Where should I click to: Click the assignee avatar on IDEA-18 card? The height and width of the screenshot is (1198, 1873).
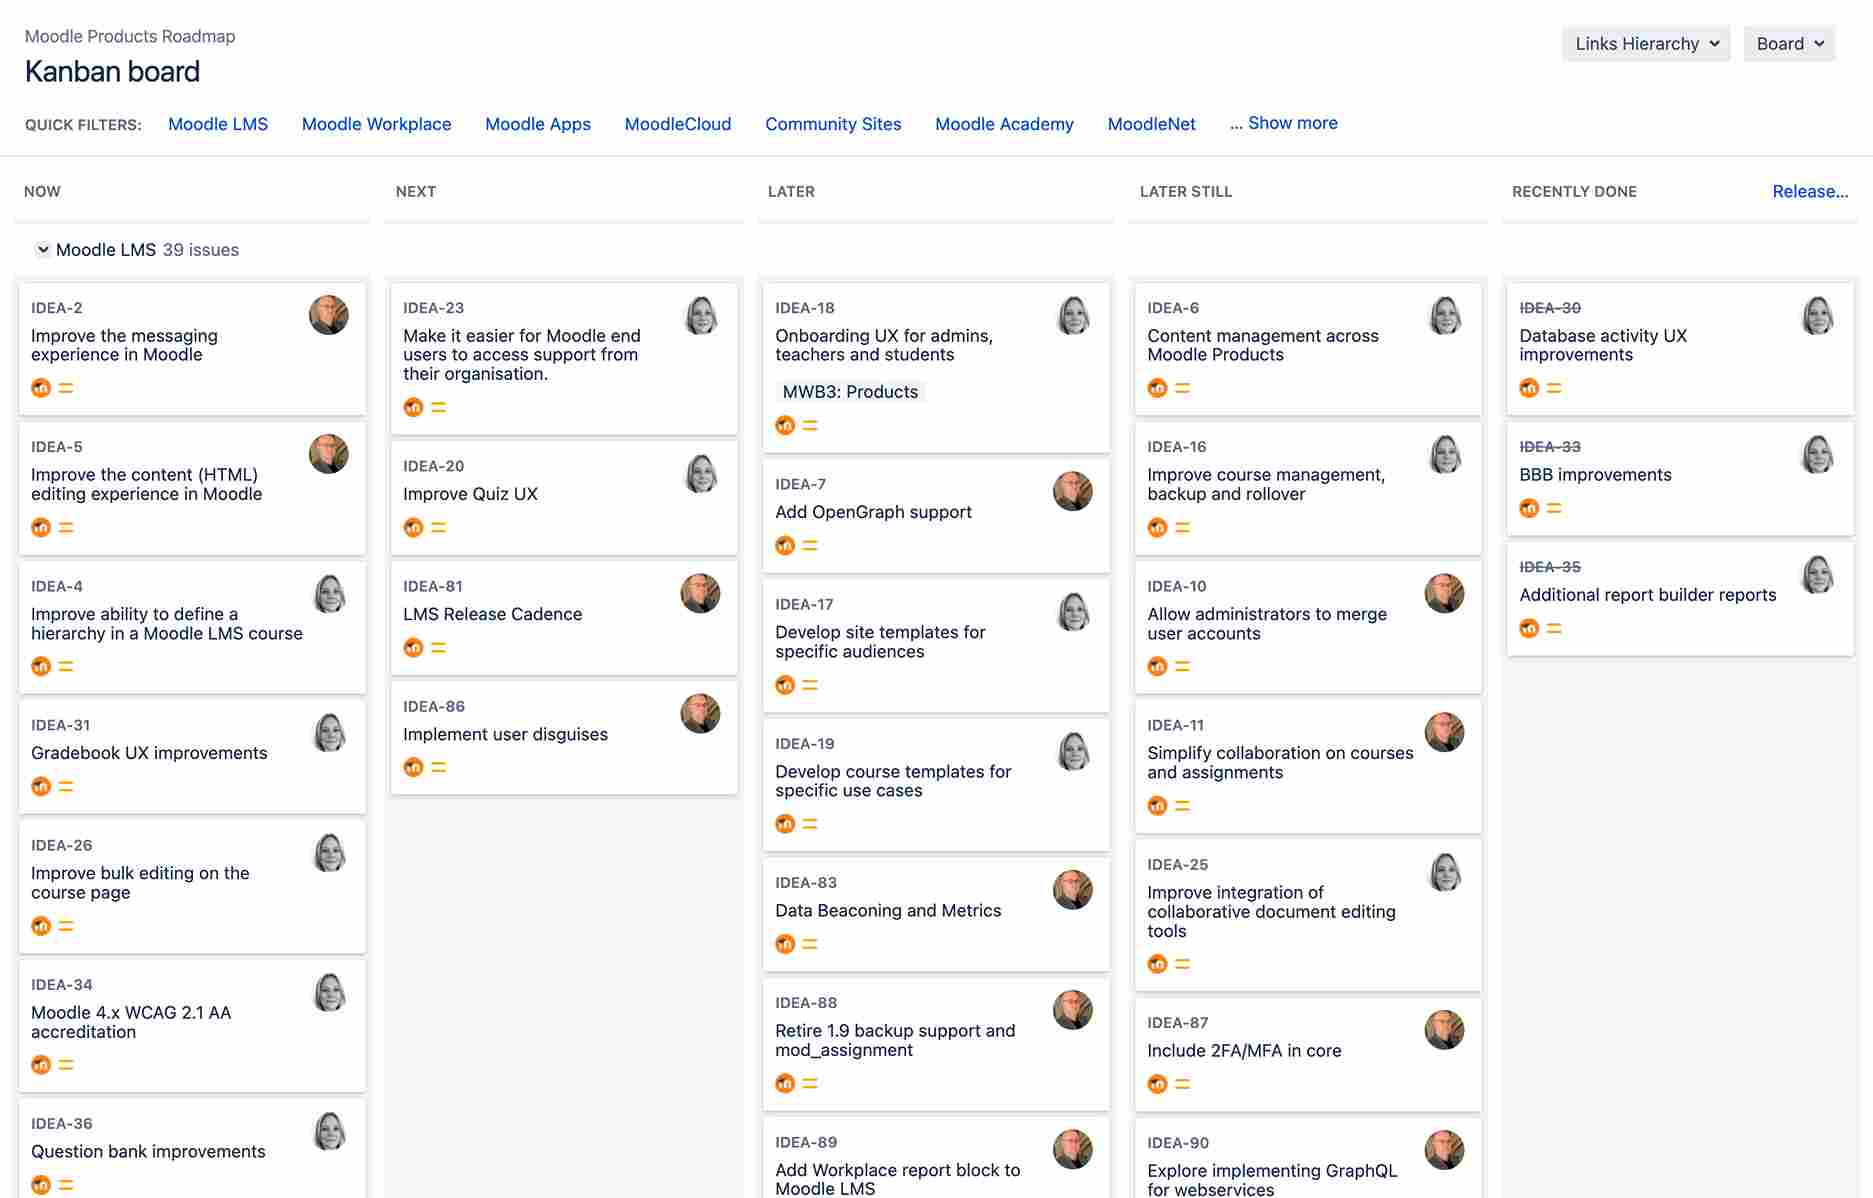click(1073, 315)
